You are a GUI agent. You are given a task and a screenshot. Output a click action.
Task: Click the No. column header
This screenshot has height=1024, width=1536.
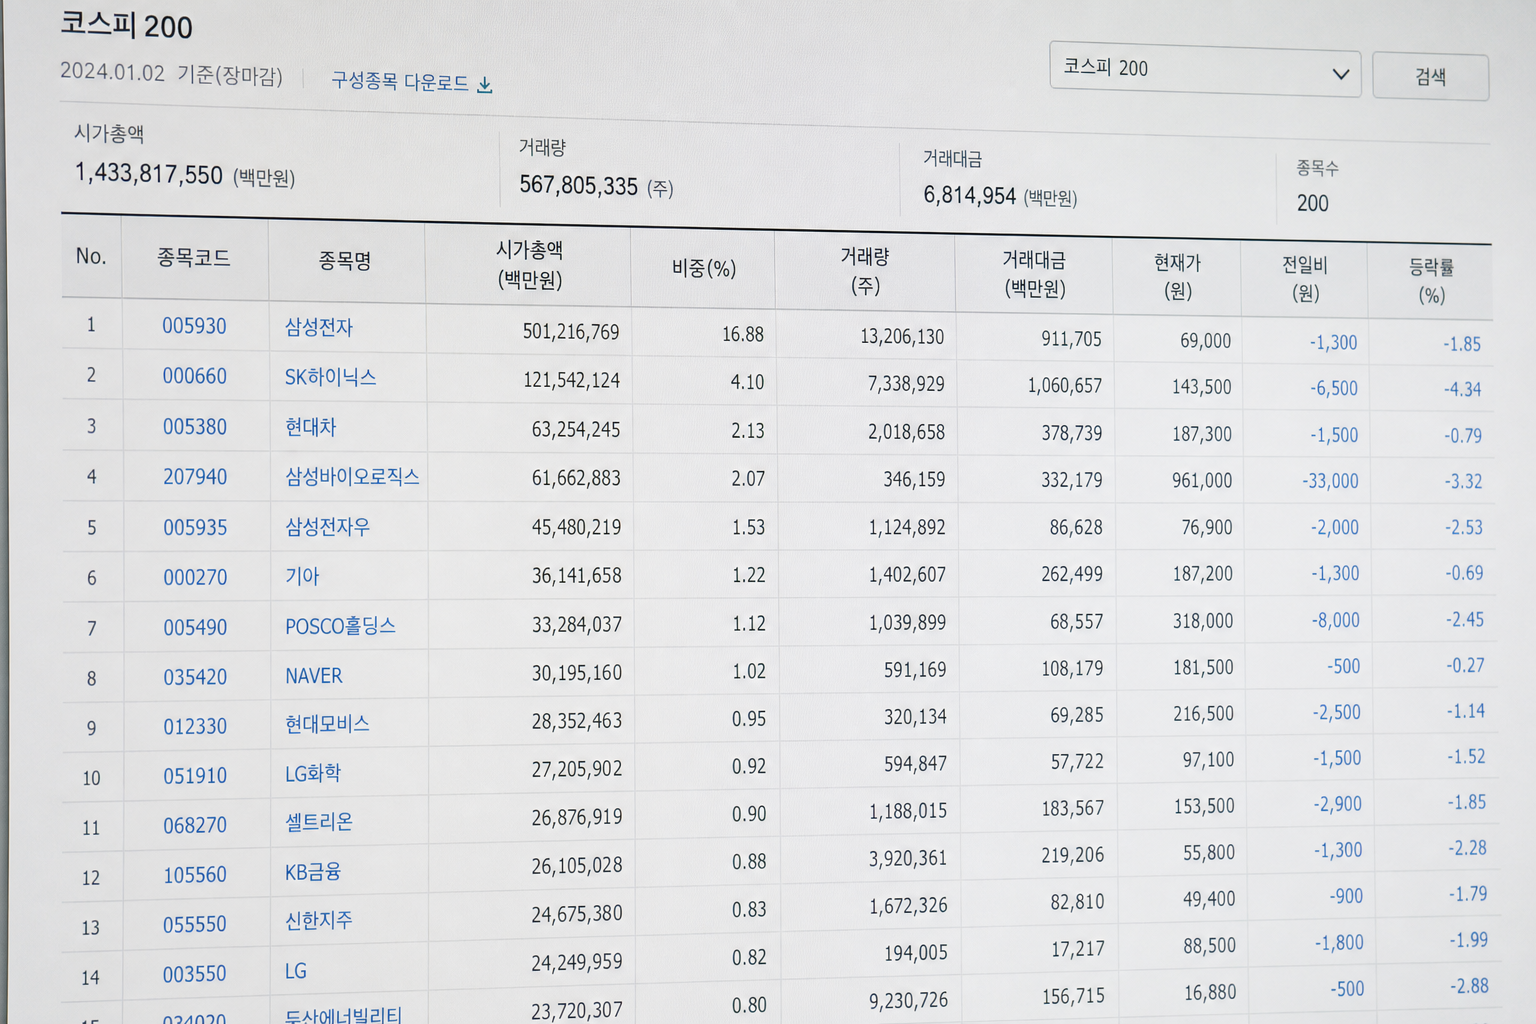tap(91, 256)
